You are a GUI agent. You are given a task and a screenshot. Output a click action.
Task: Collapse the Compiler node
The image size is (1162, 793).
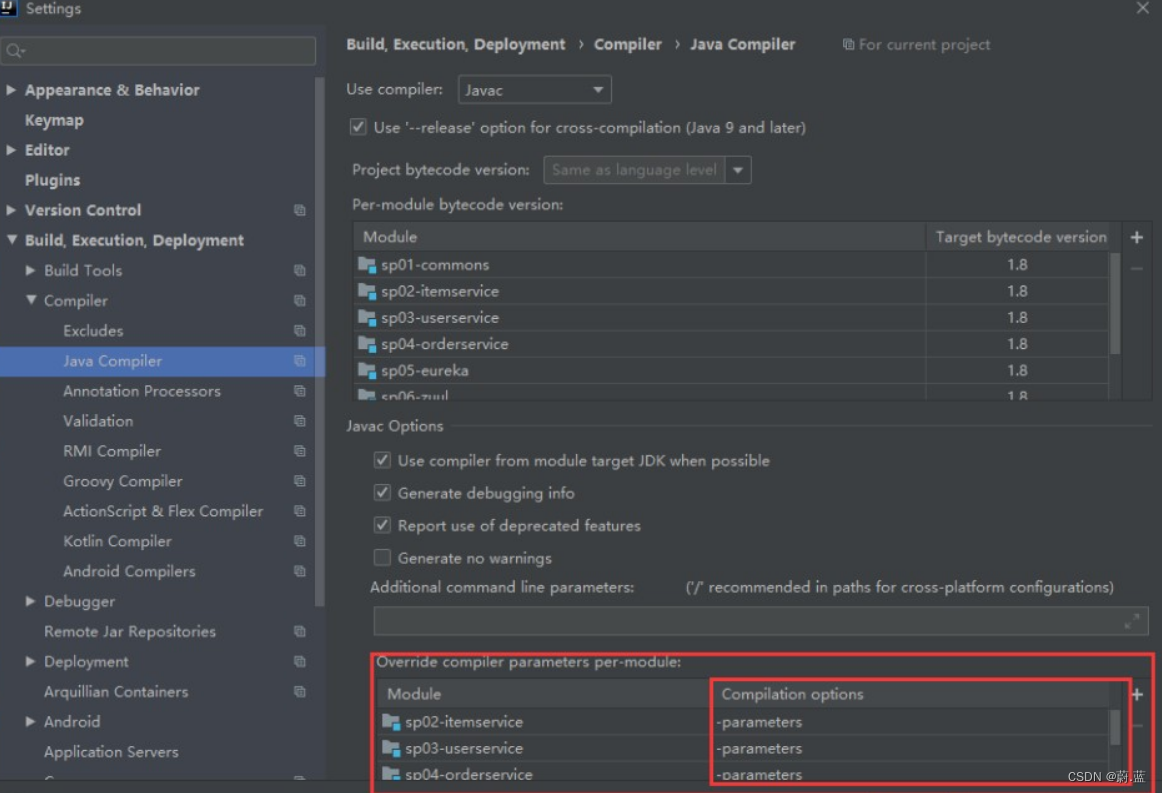point(30,300)
